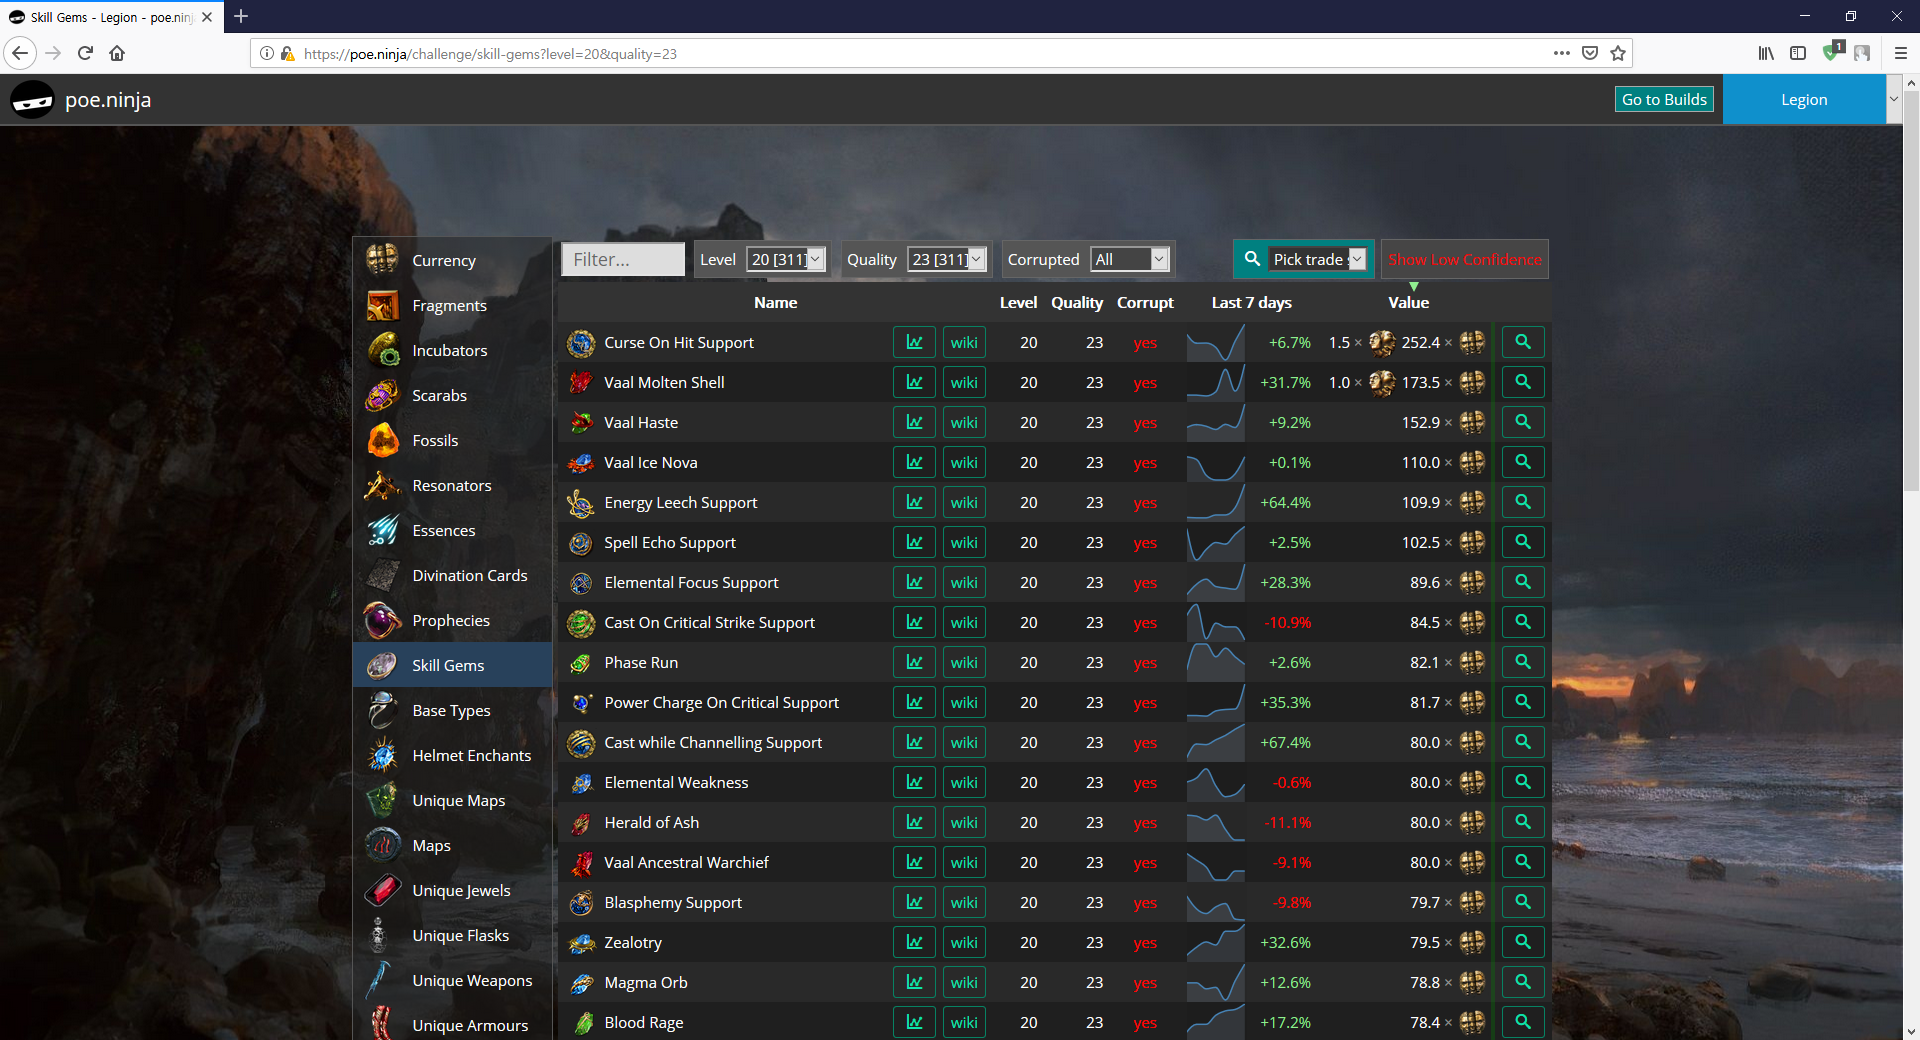Viewport: 1920px width, 1040px height.
Task: Select Skill Gems in sidebar
Action: (x=452, y=665)
